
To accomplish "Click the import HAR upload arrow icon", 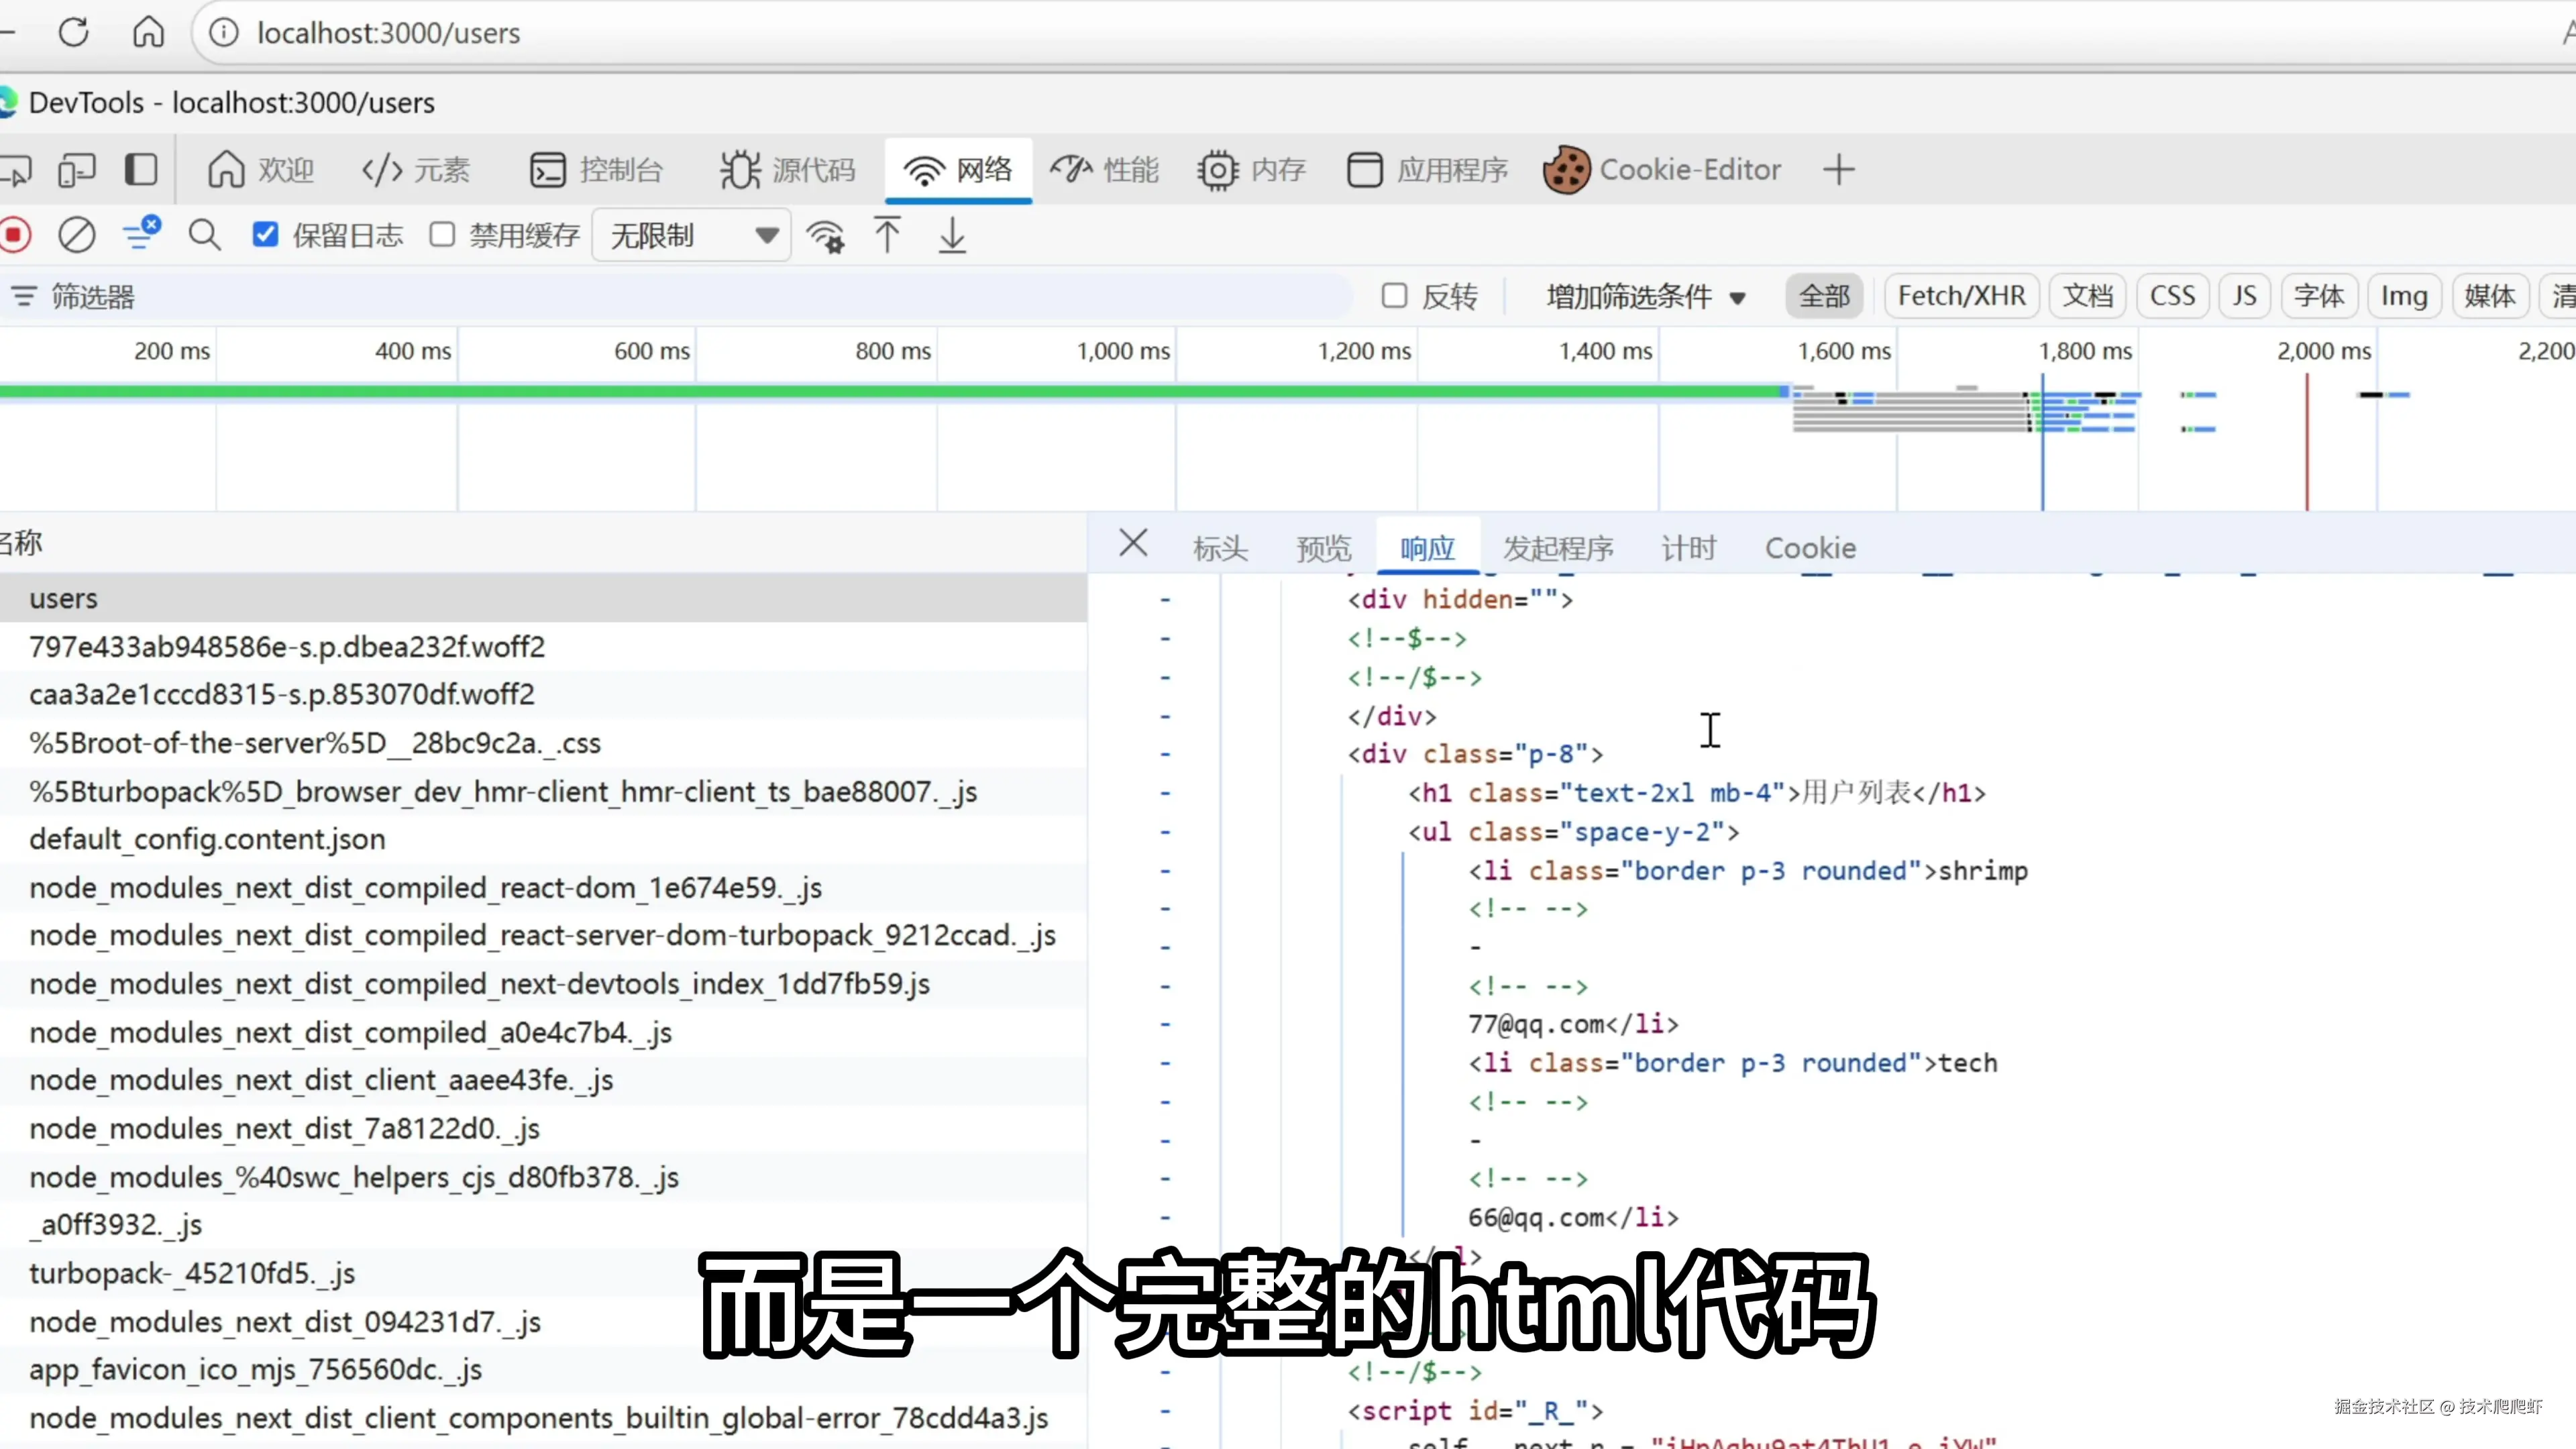I will [x=887, y=236].
